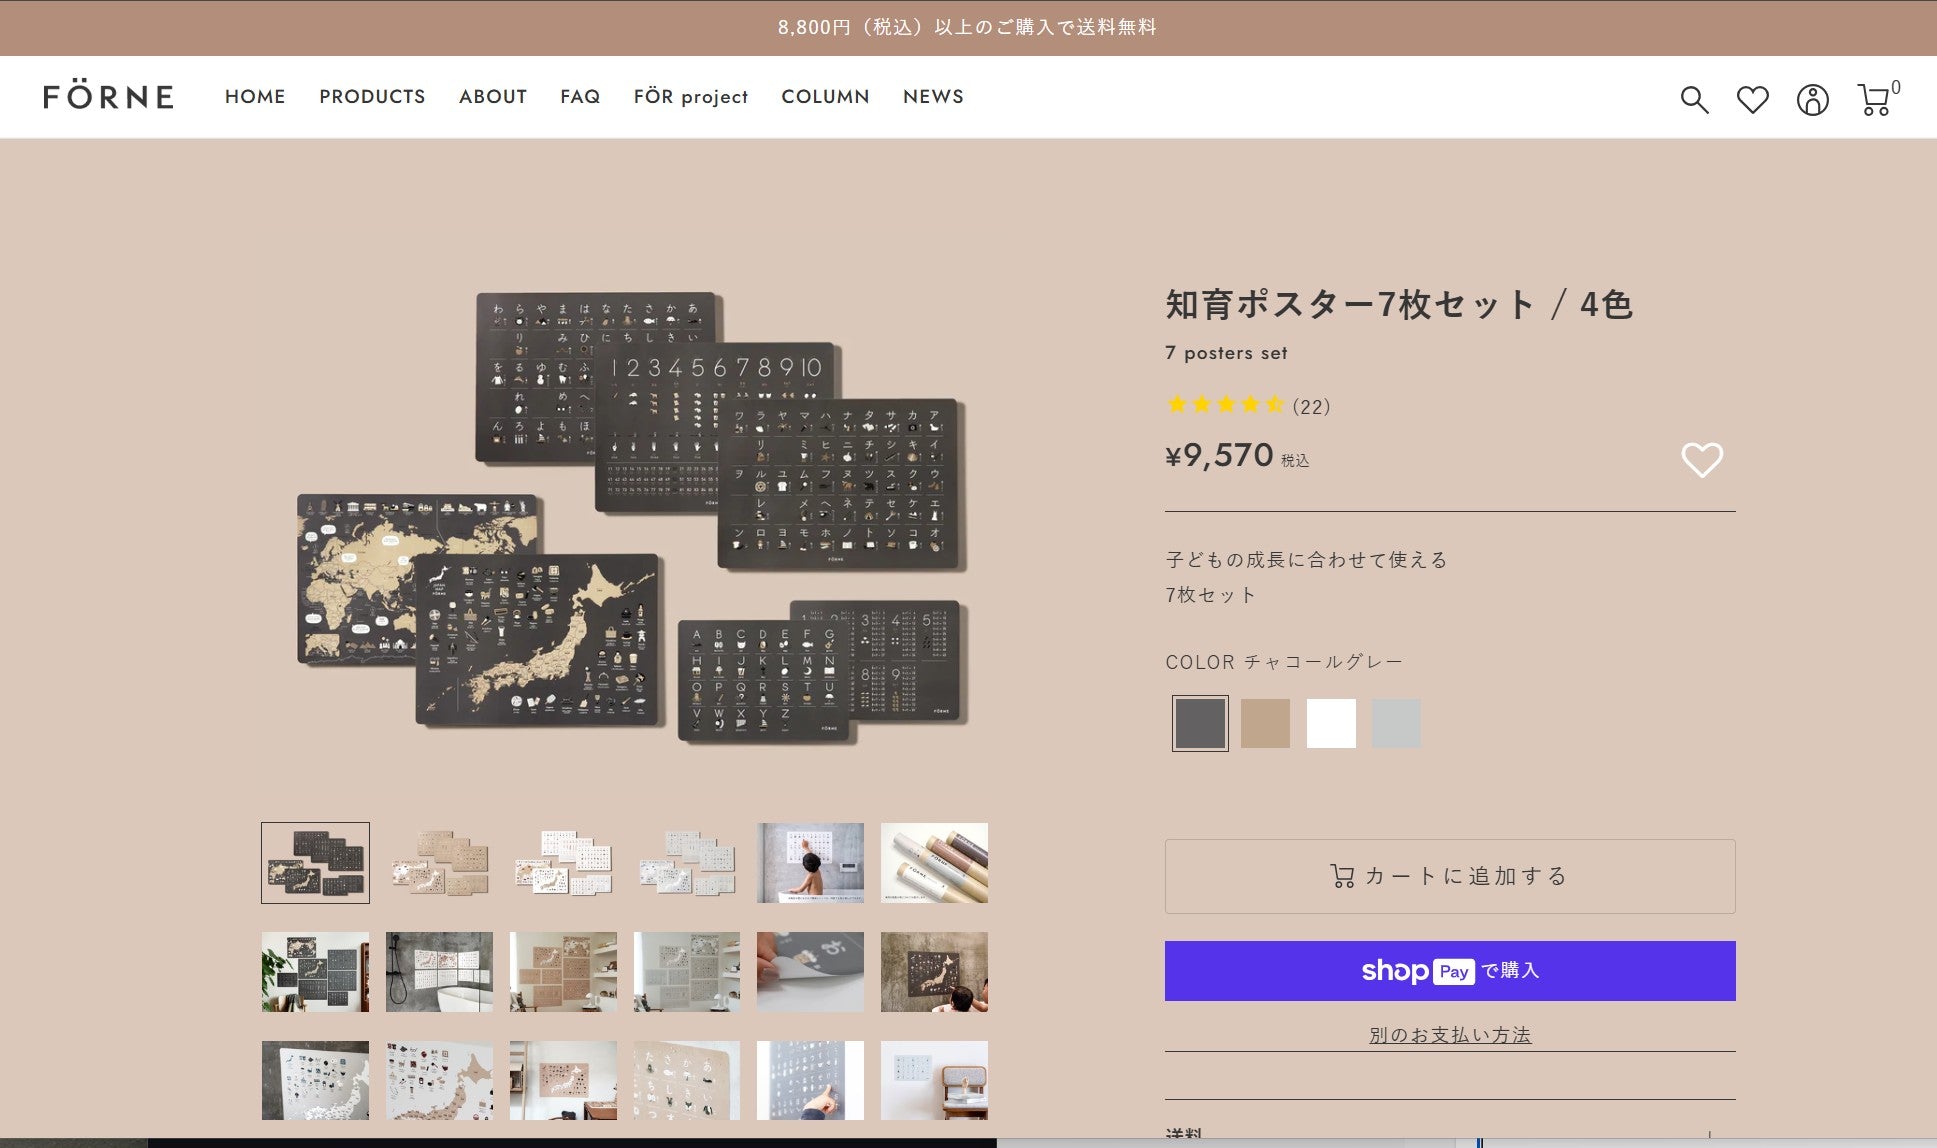The height and width of the screenshot is (1148, 1937).
Task: Open the search magnifier icon
Action: pyautogui.click(x=1693, y=99)
